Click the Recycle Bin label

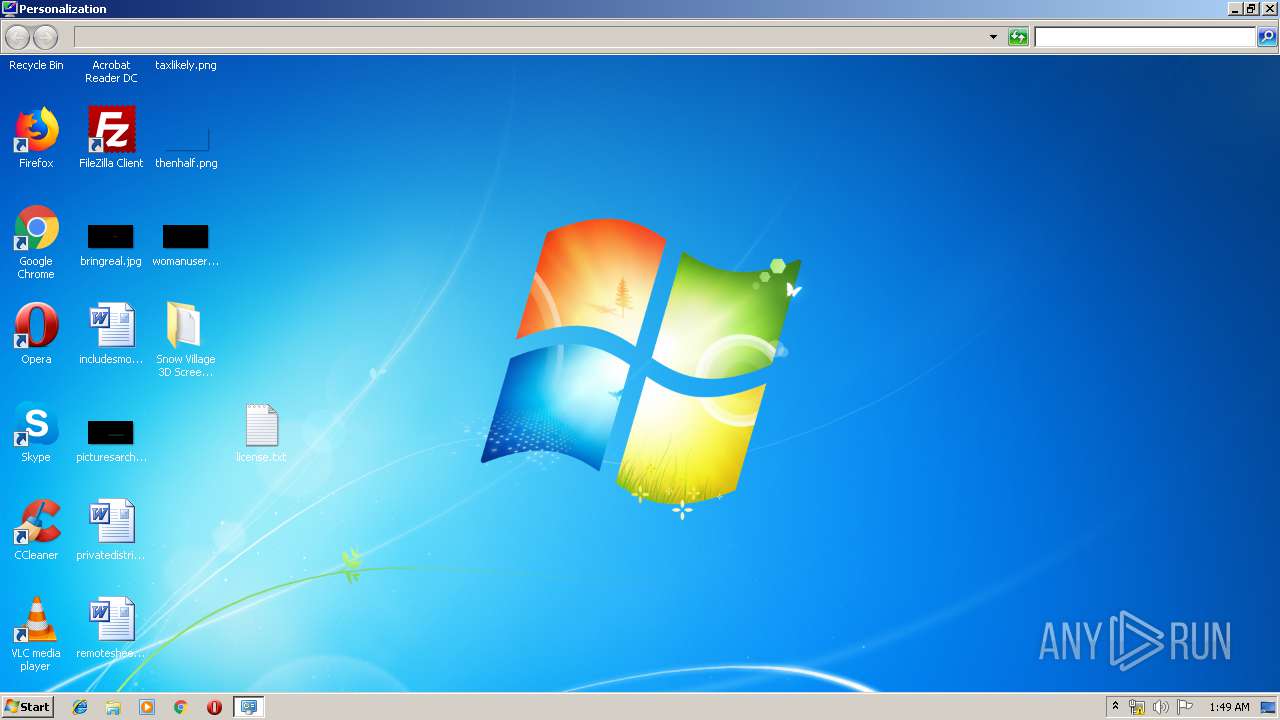click(36, 65)
